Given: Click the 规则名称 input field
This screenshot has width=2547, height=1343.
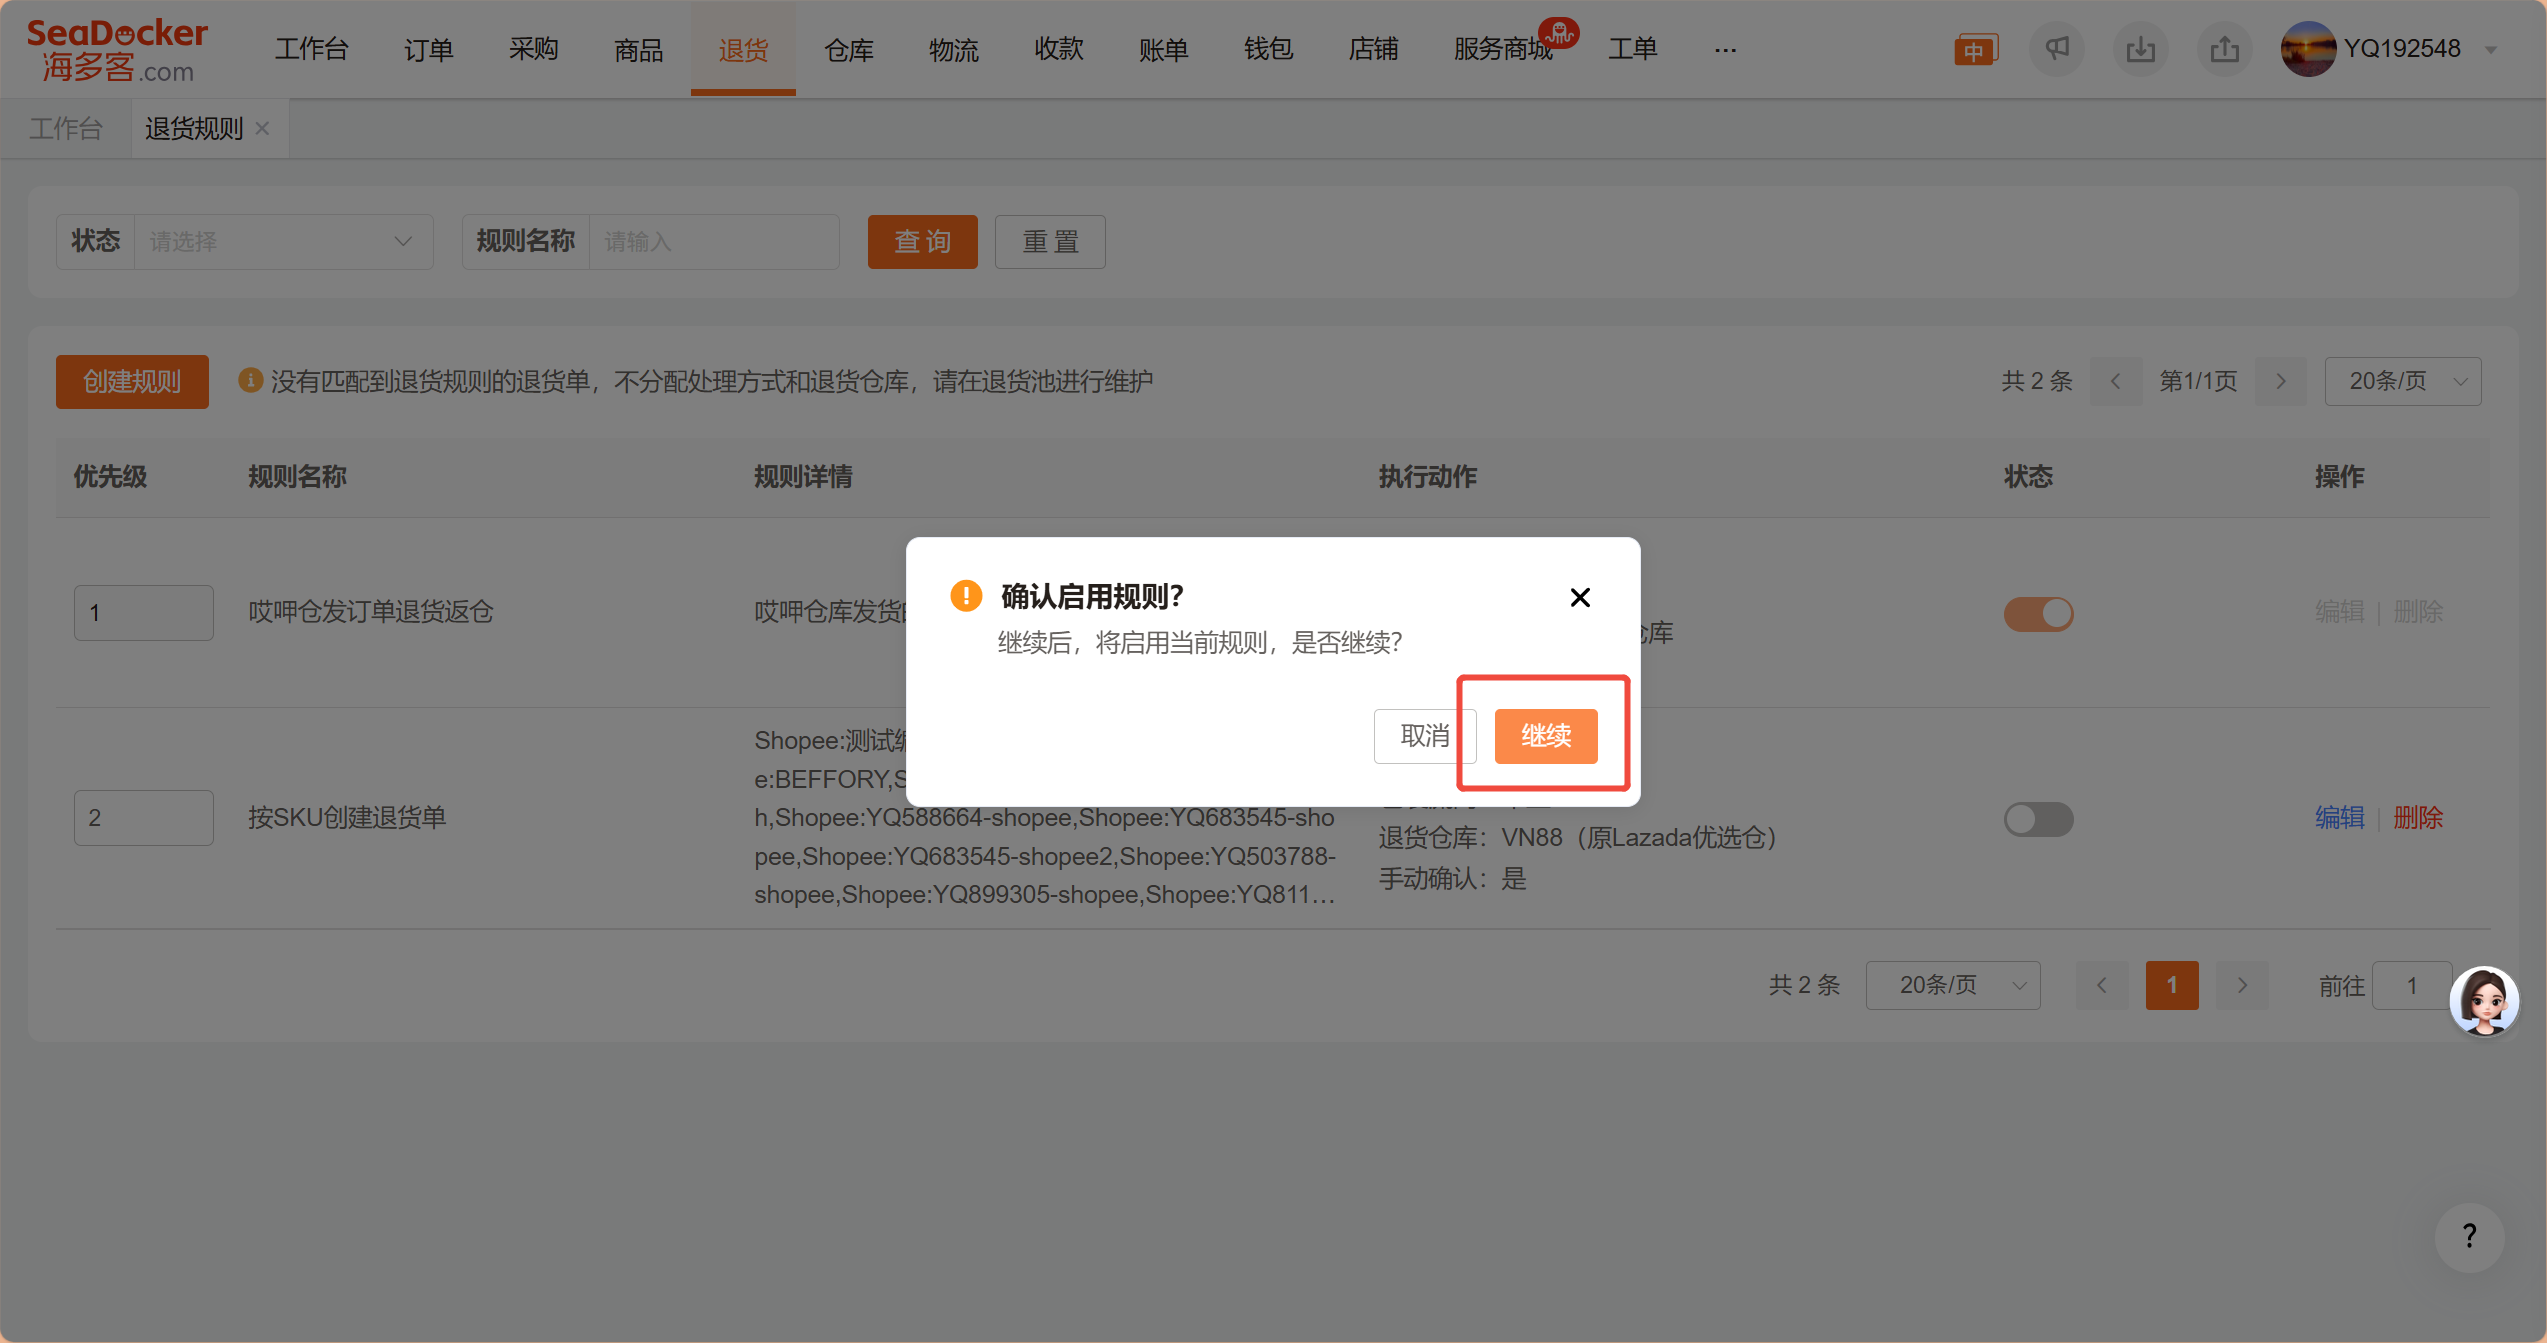Looking at the screenshot, I should click(713, 242).
